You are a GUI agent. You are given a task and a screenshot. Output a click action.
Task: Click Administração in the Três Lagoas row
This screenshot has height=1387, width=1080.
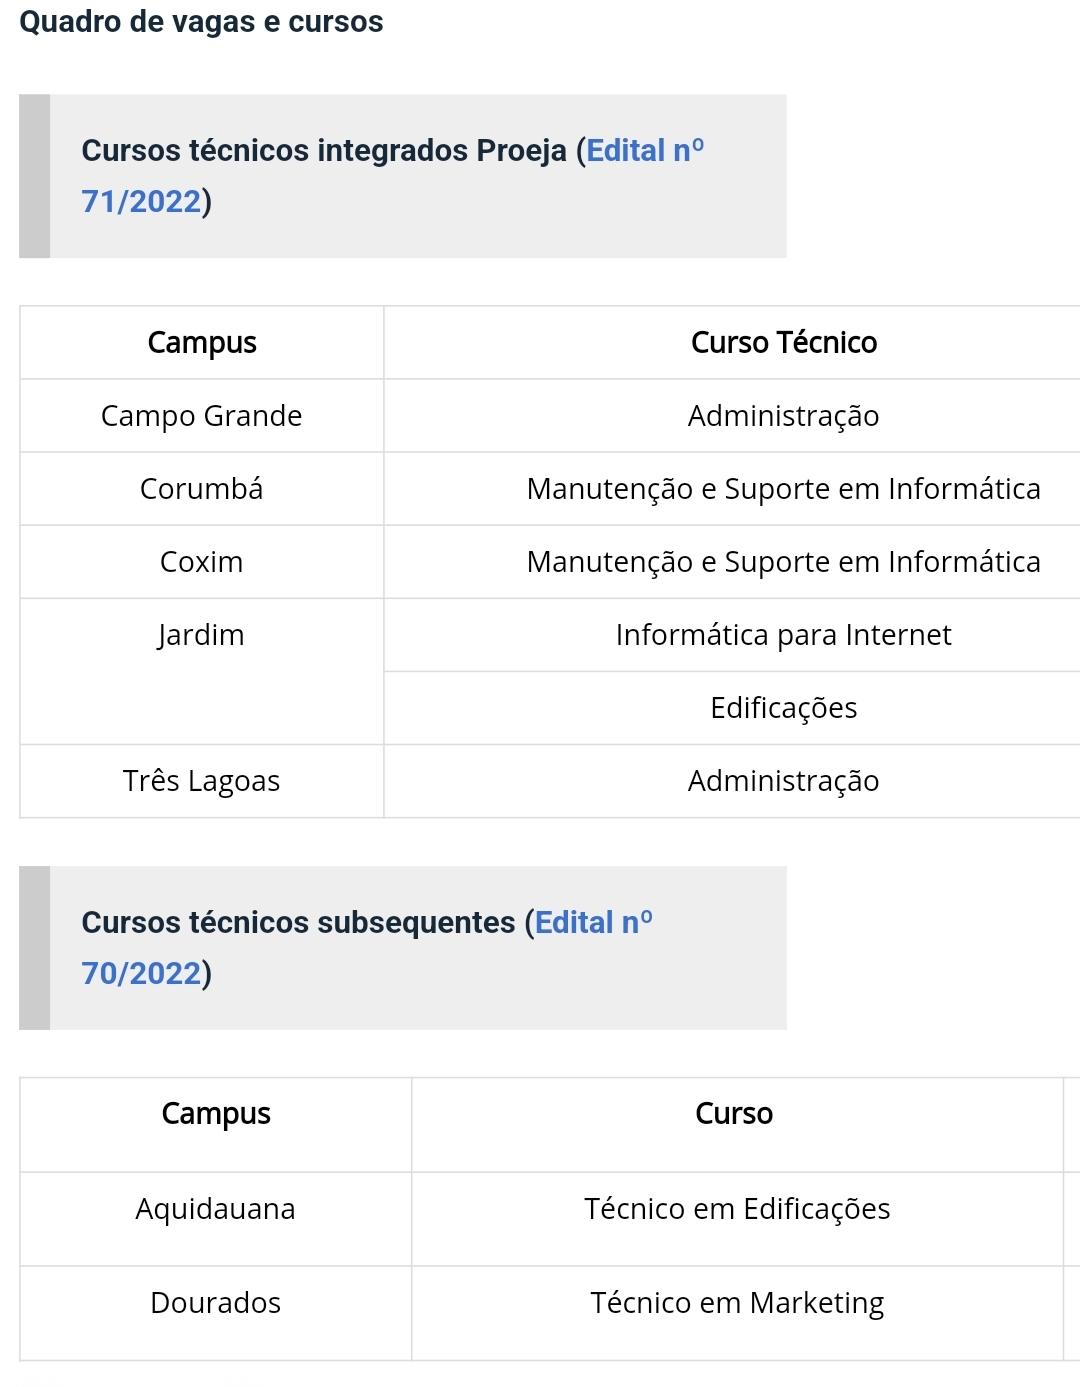pyautogui.click(x=783, y=781)
